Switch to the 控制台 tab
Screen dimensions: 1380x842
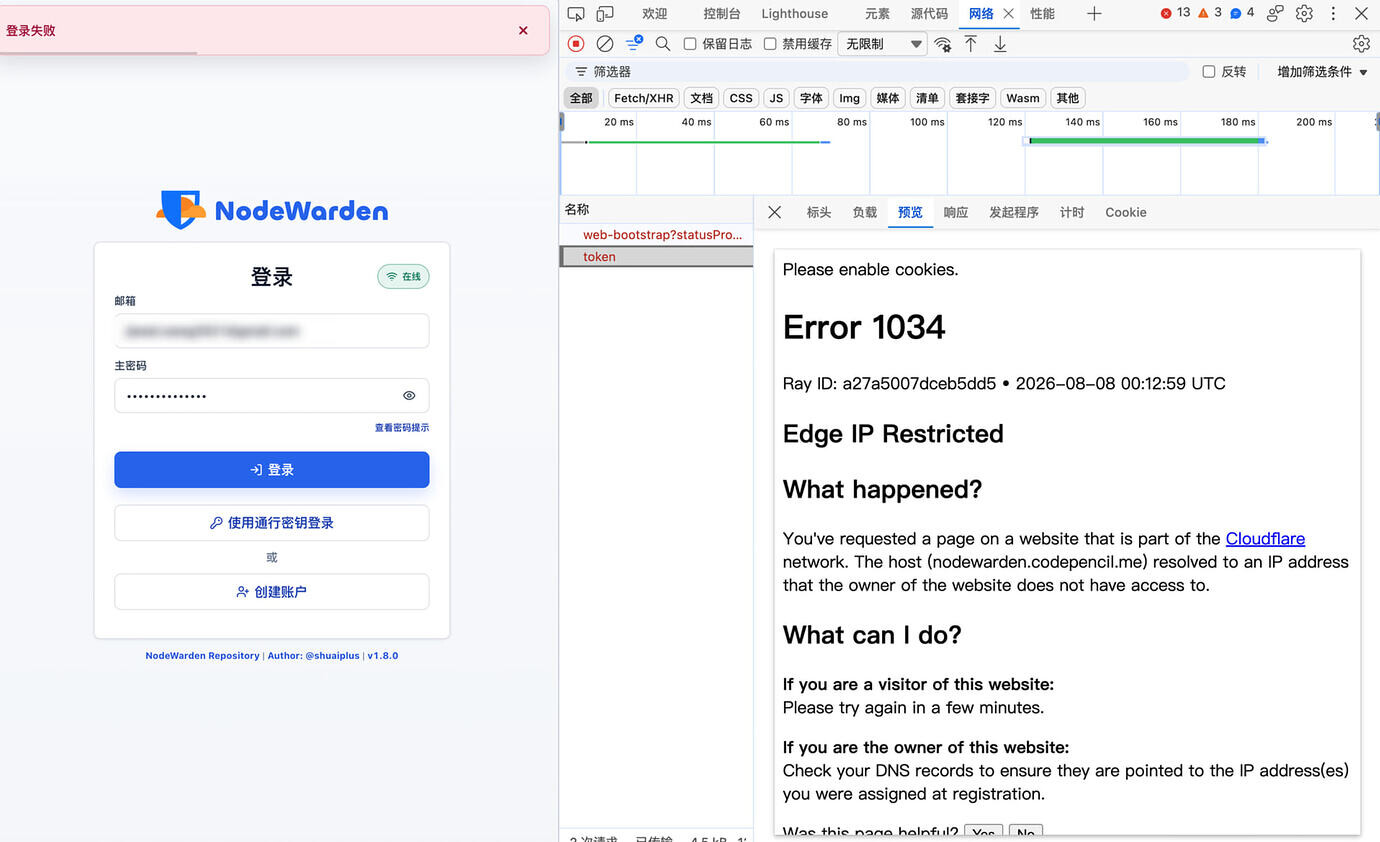[x=722, y=14]
